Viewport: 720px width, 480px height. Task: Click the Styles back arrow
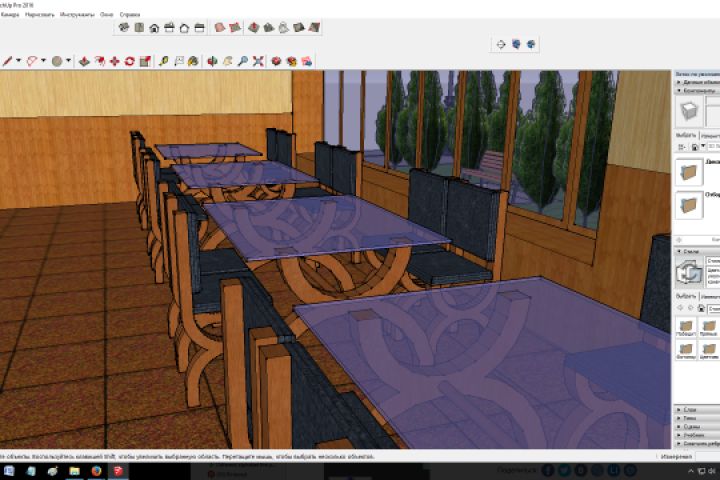pyautogui.click(x=680, y=308)
